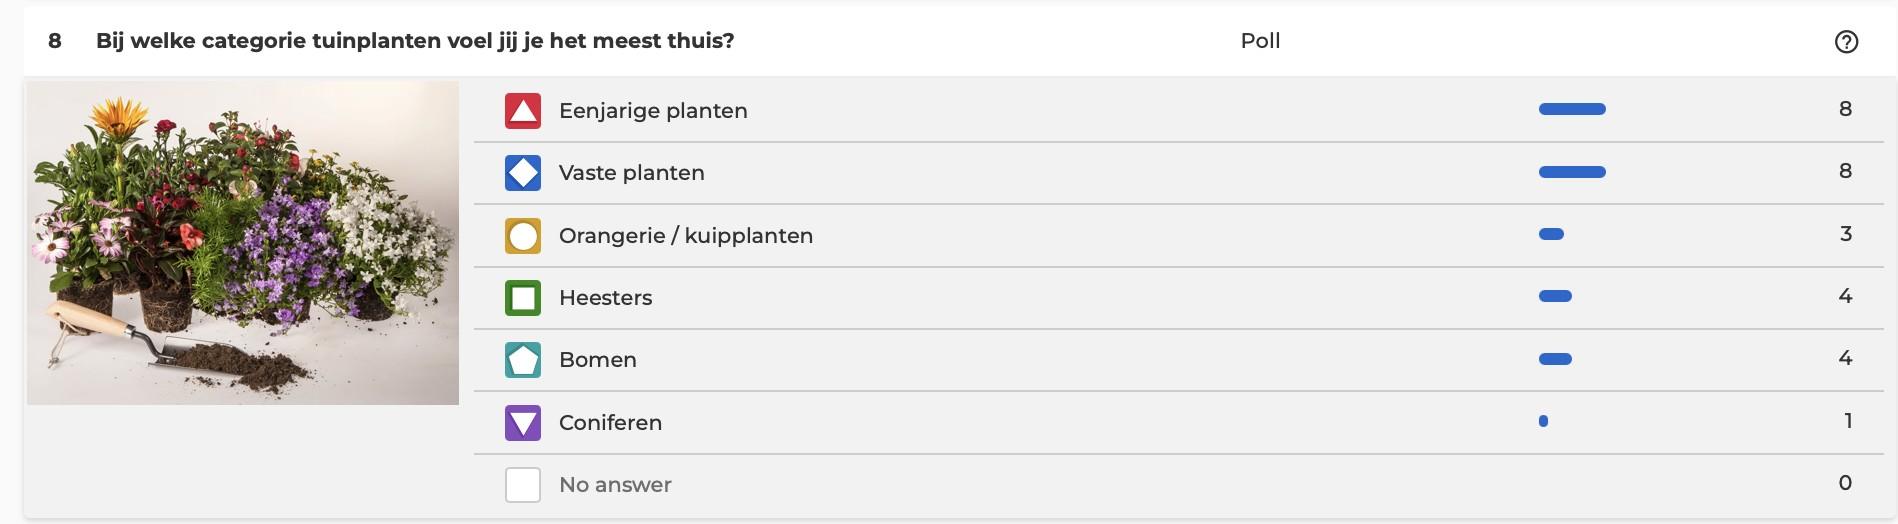Select the Eenjarige planten answer label
Image resolution: width=1898 pixels, height=524 pixels.
click(653, 111)
